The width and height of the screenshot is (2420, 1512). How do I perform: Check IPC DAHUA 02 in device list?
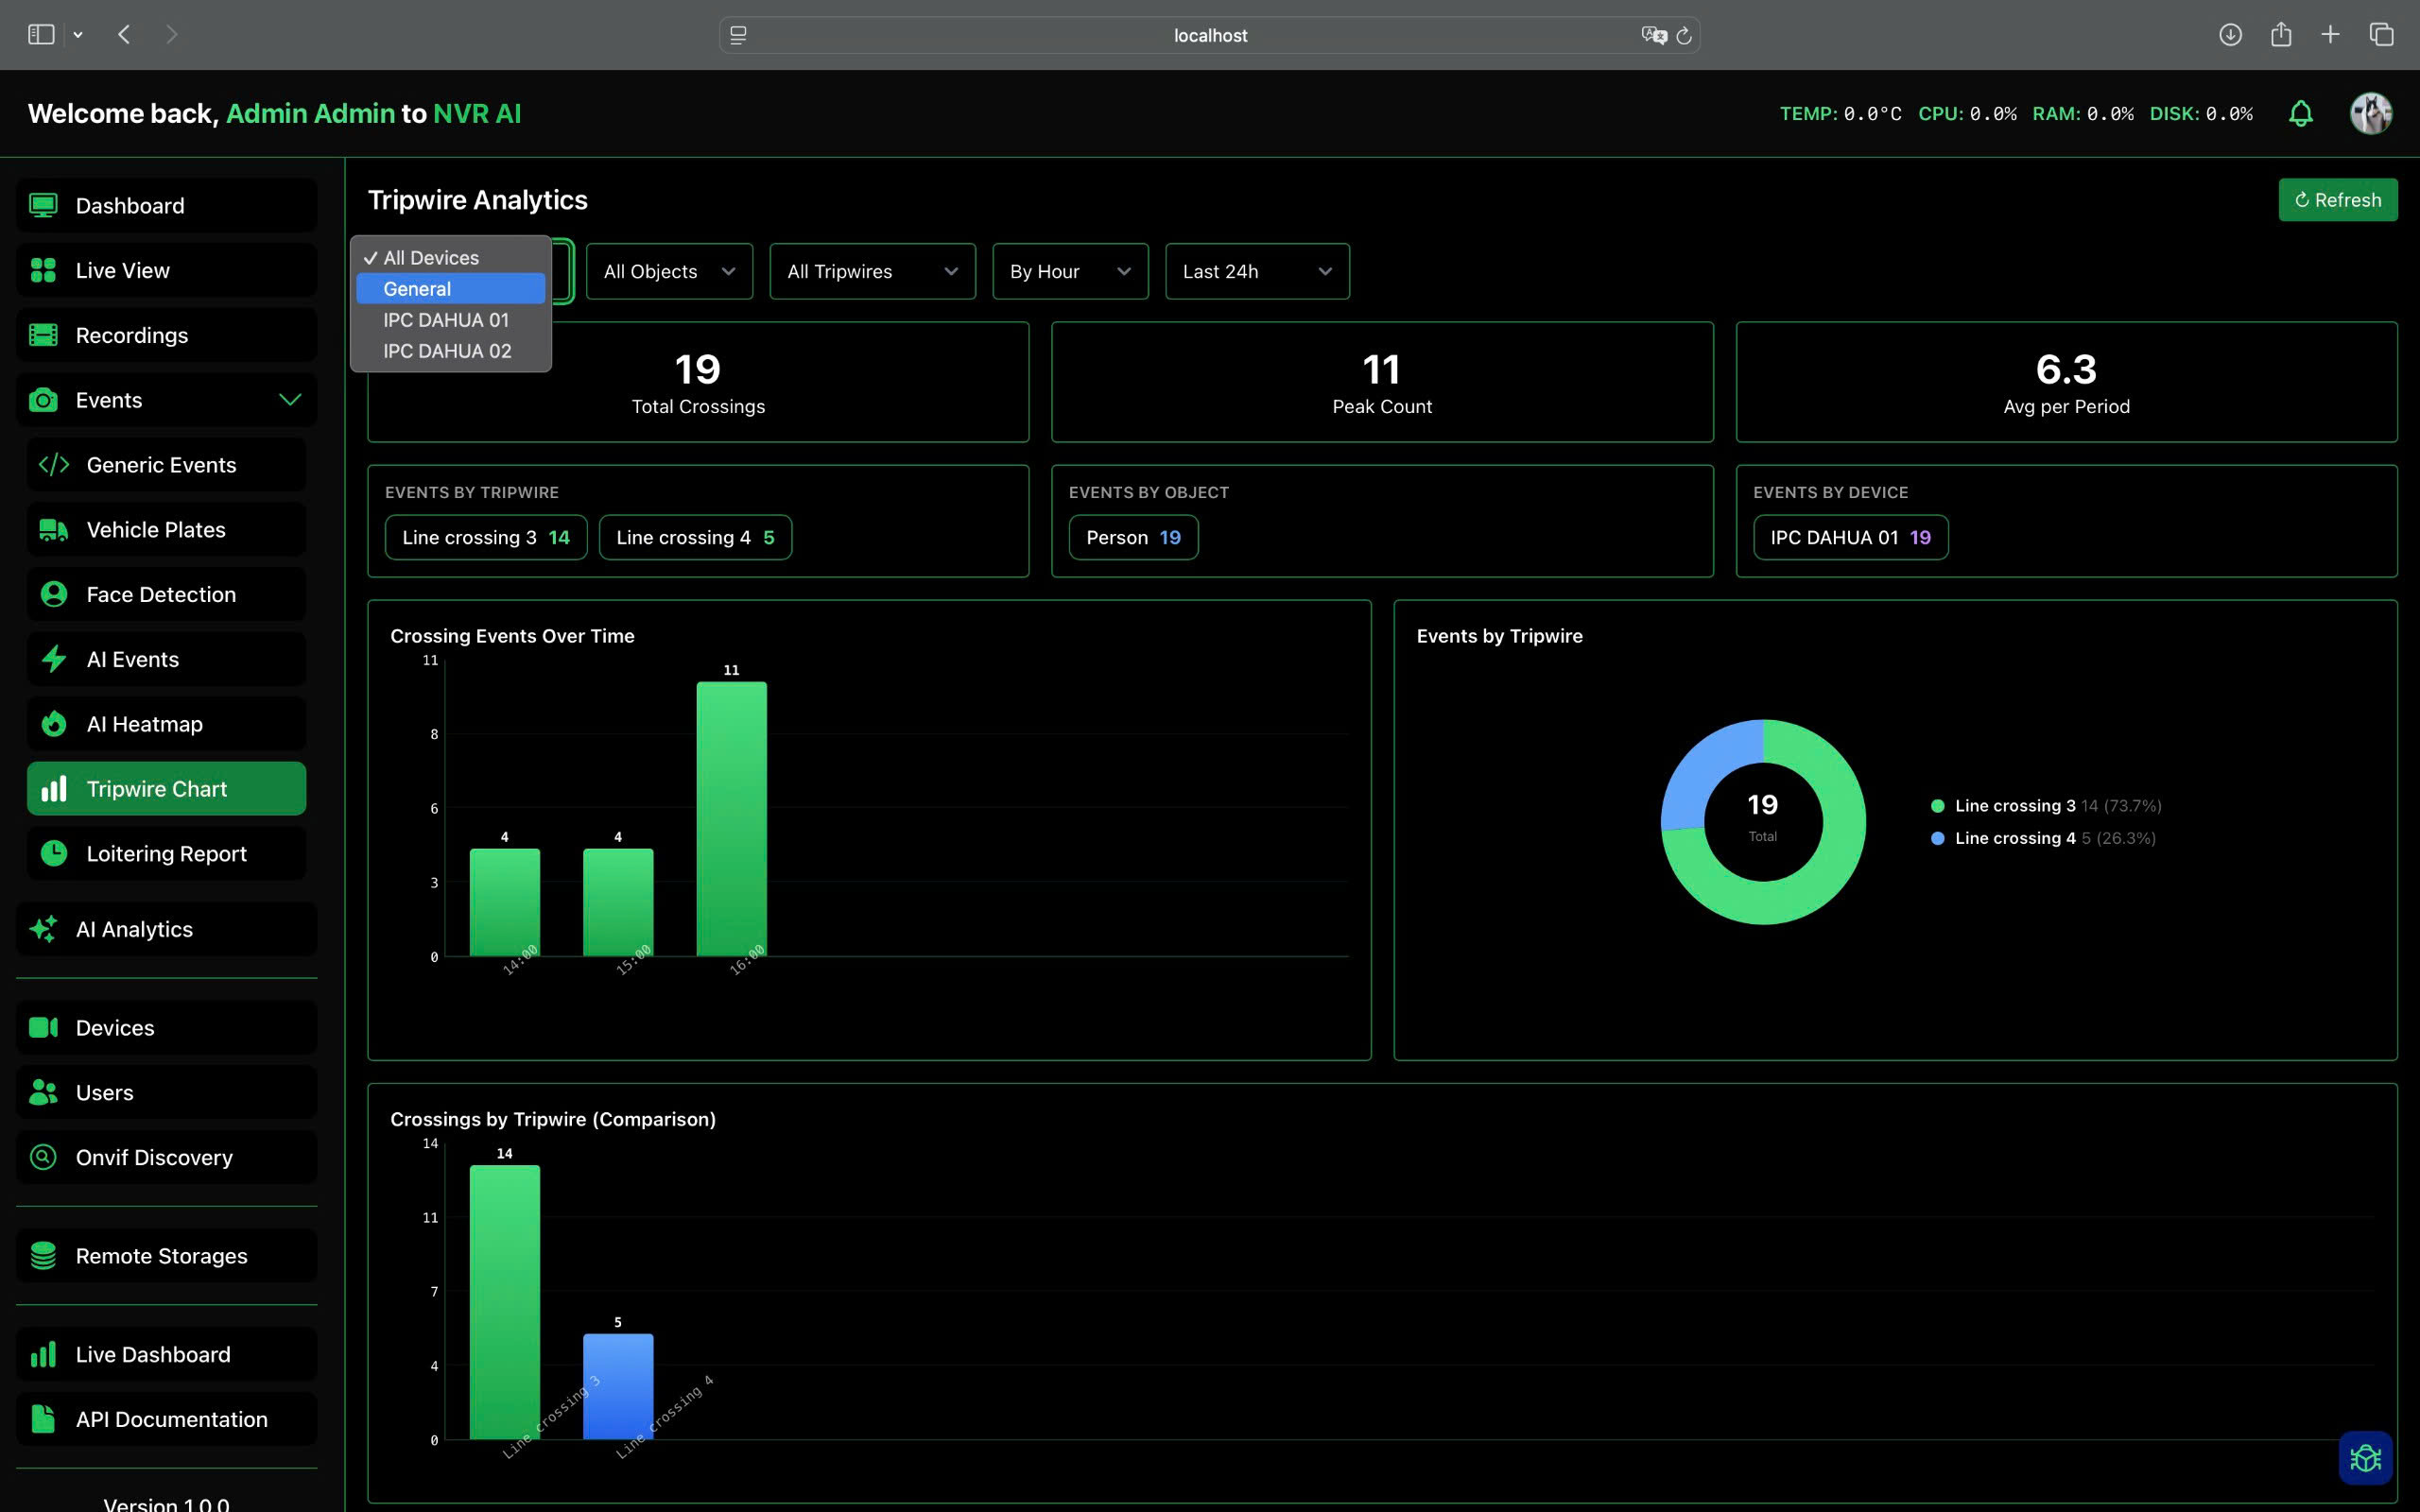(446, 351)
